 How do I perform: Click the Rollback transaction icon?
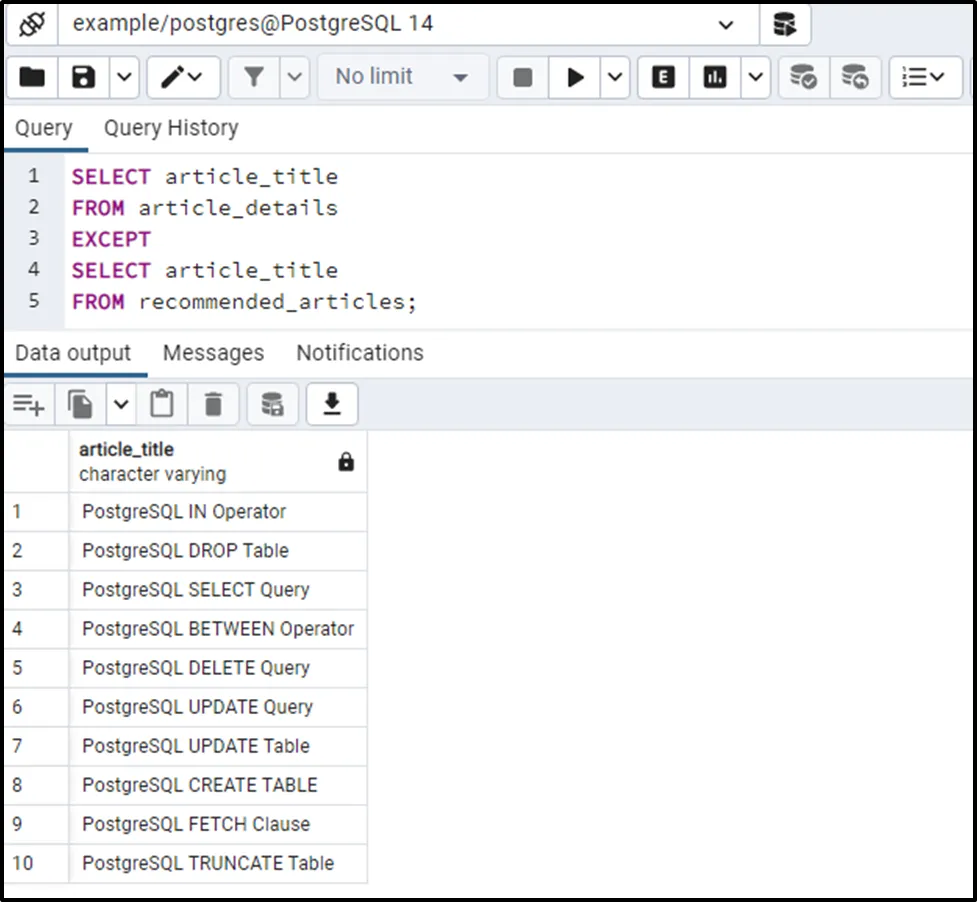tap(854, 77)
